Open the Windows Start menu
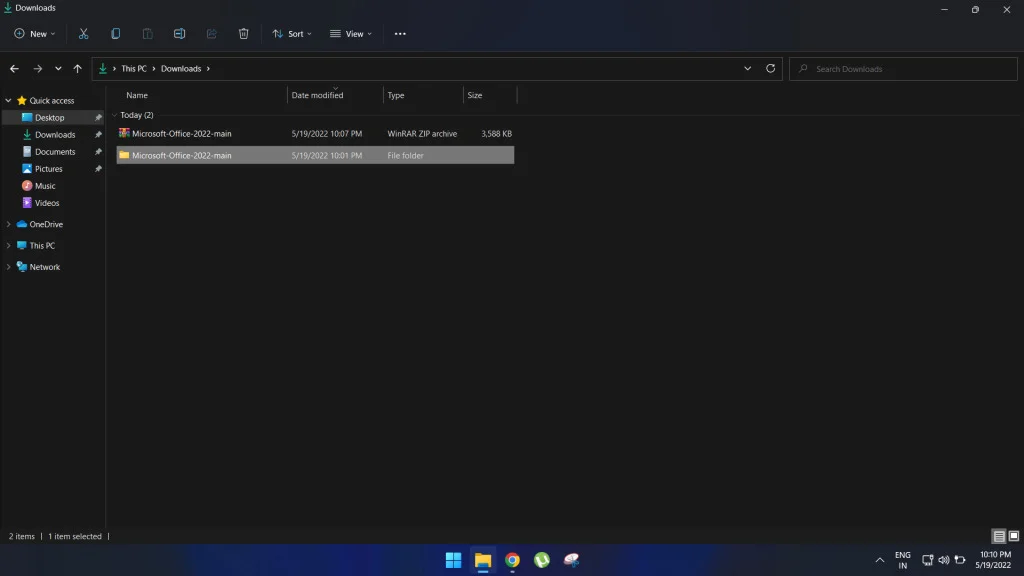 click(x=453, y=560)
